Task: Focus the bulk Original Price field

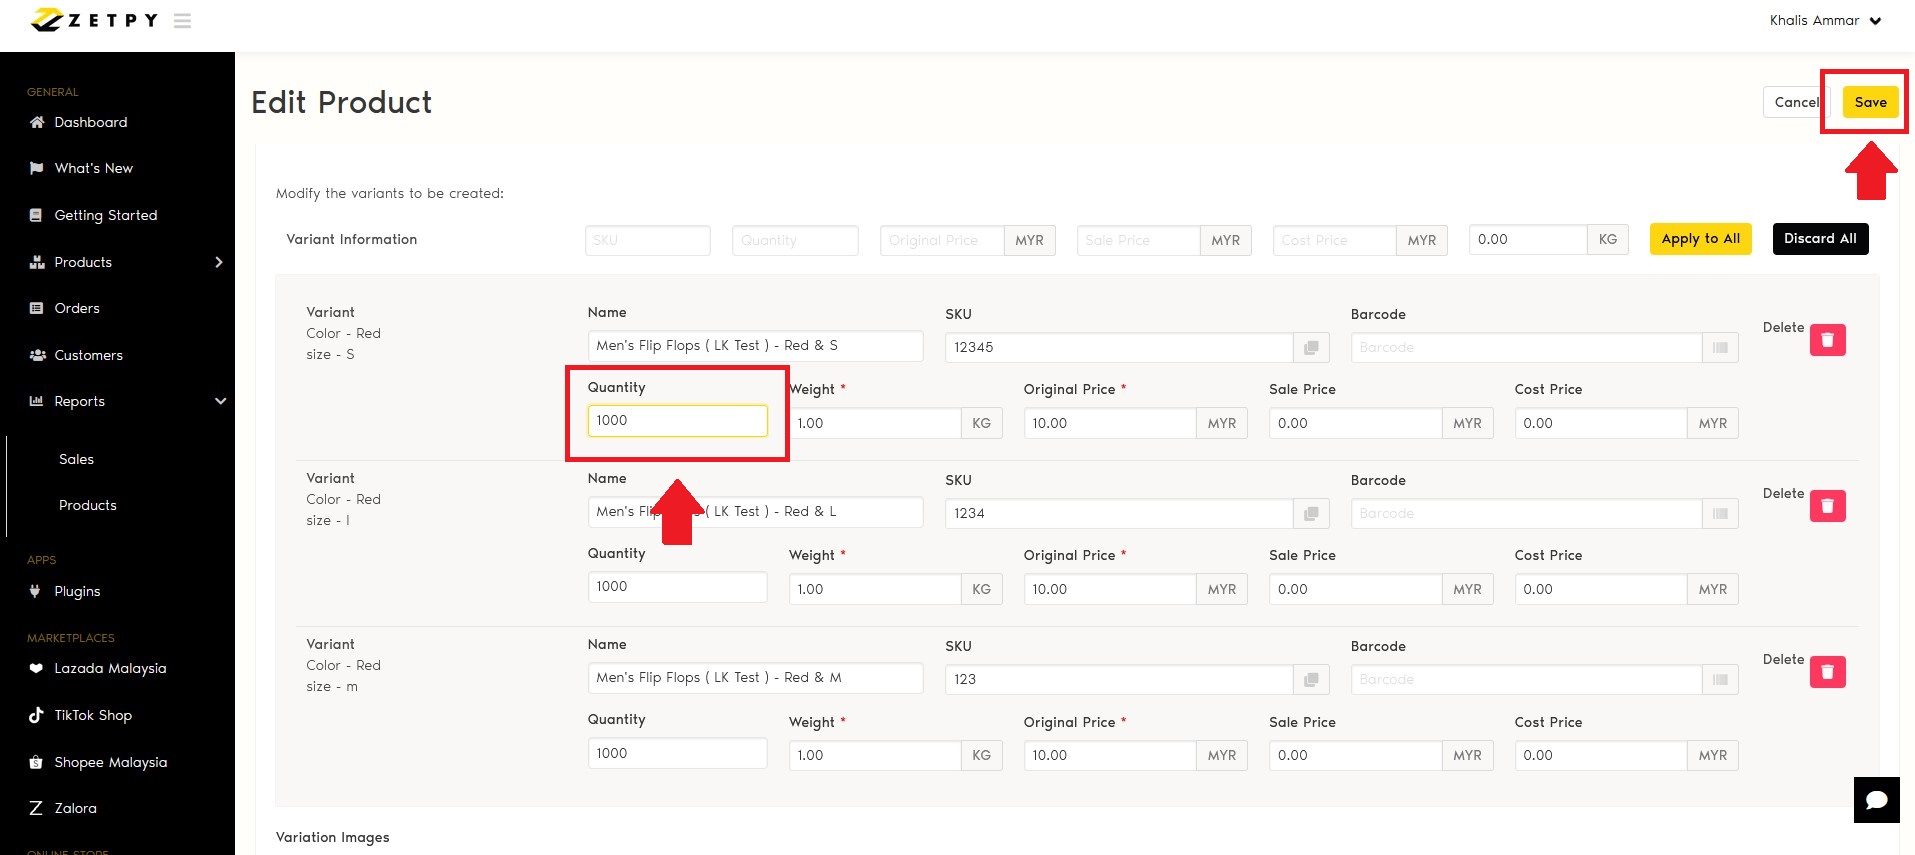Action: point(942,240)
